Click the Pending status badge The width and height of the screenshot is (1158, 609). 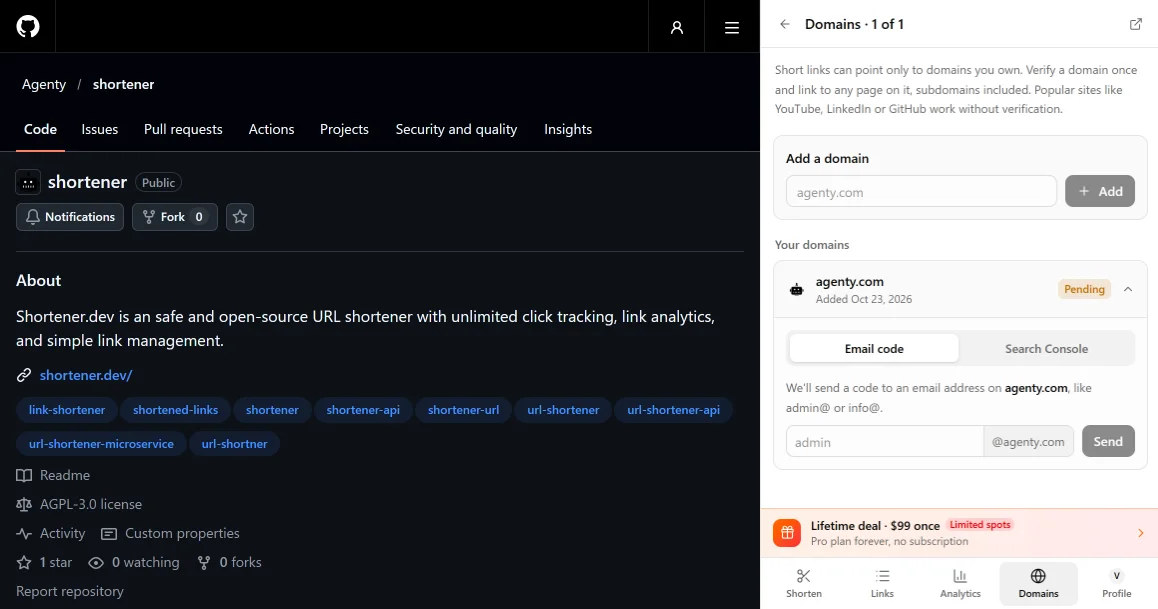pos(1084,289)
